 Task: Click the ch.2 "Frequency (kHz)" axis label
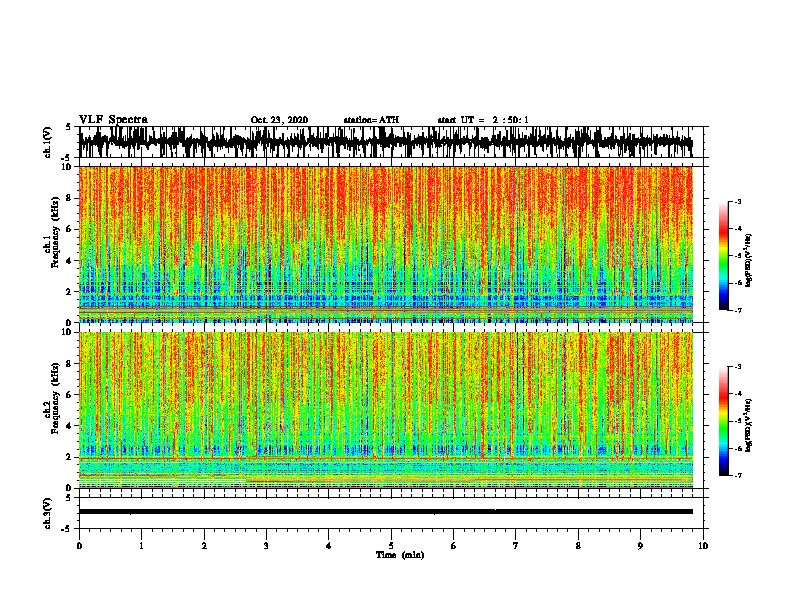tap(55, 398)
